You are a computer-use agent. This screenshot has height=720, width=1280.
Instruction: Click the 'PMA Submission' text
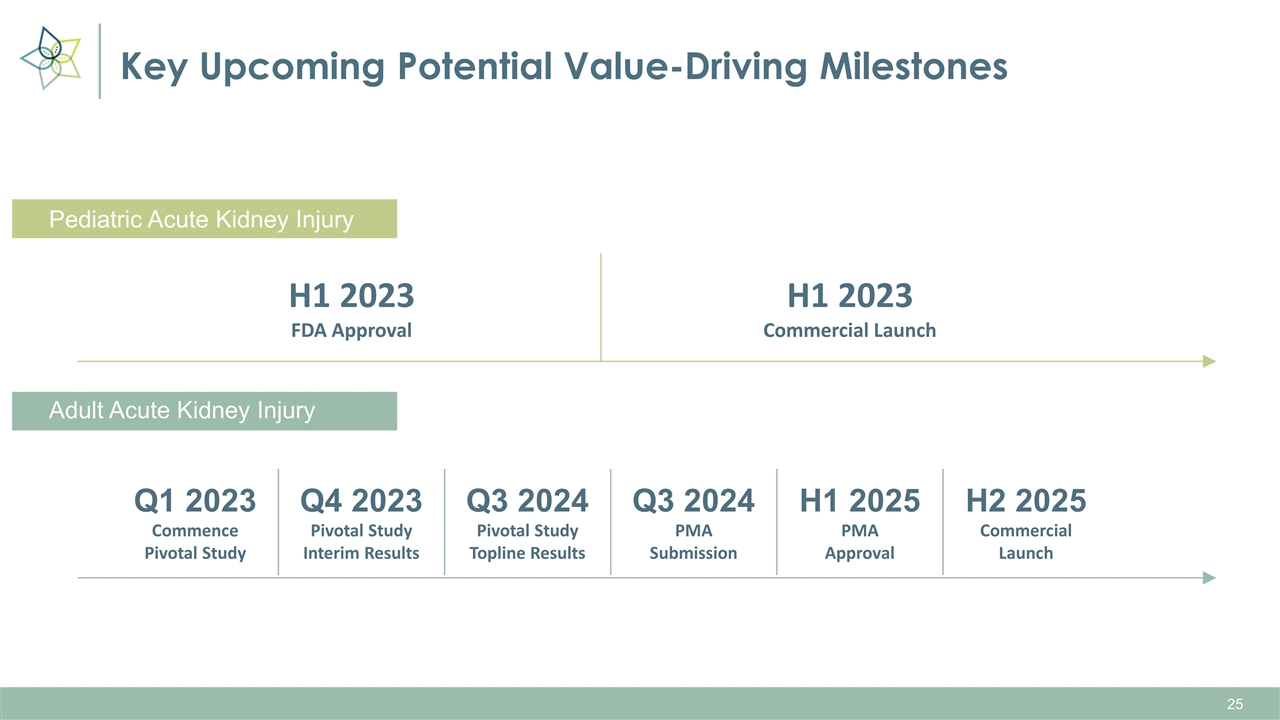693,542
